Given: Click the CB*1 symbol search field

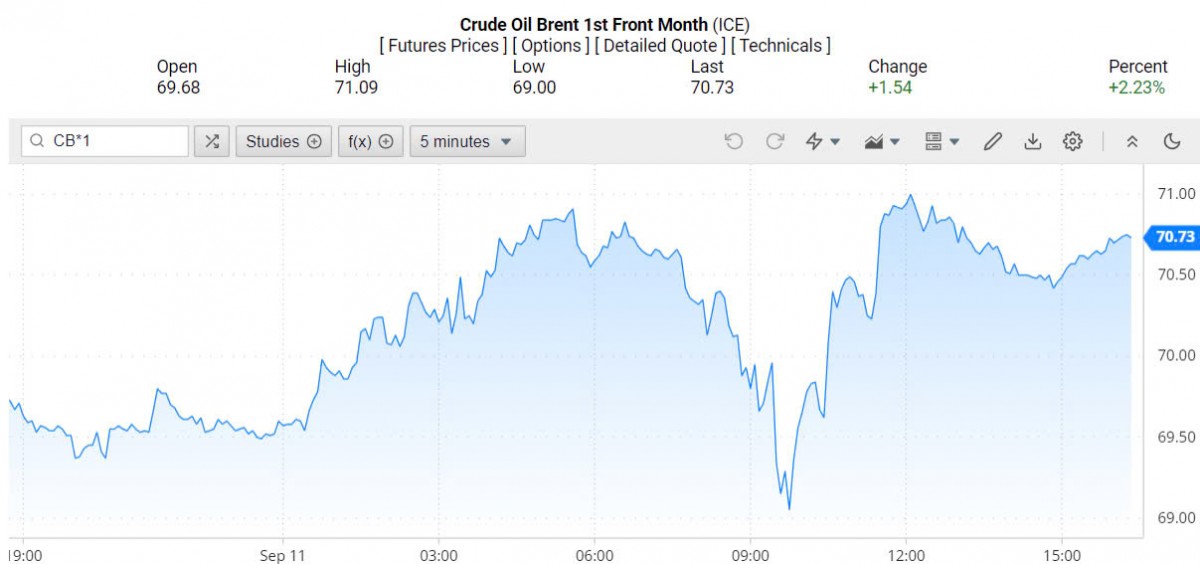Looking at the screenshot, I should pos(105,142).
